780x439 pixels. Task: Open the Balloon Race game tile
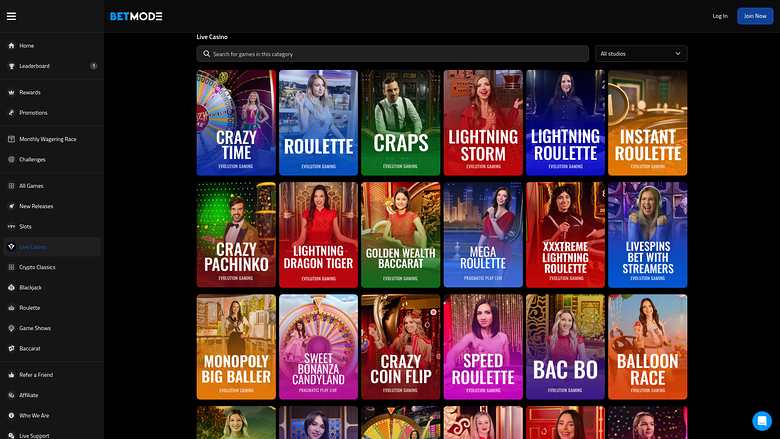[647, 346]
